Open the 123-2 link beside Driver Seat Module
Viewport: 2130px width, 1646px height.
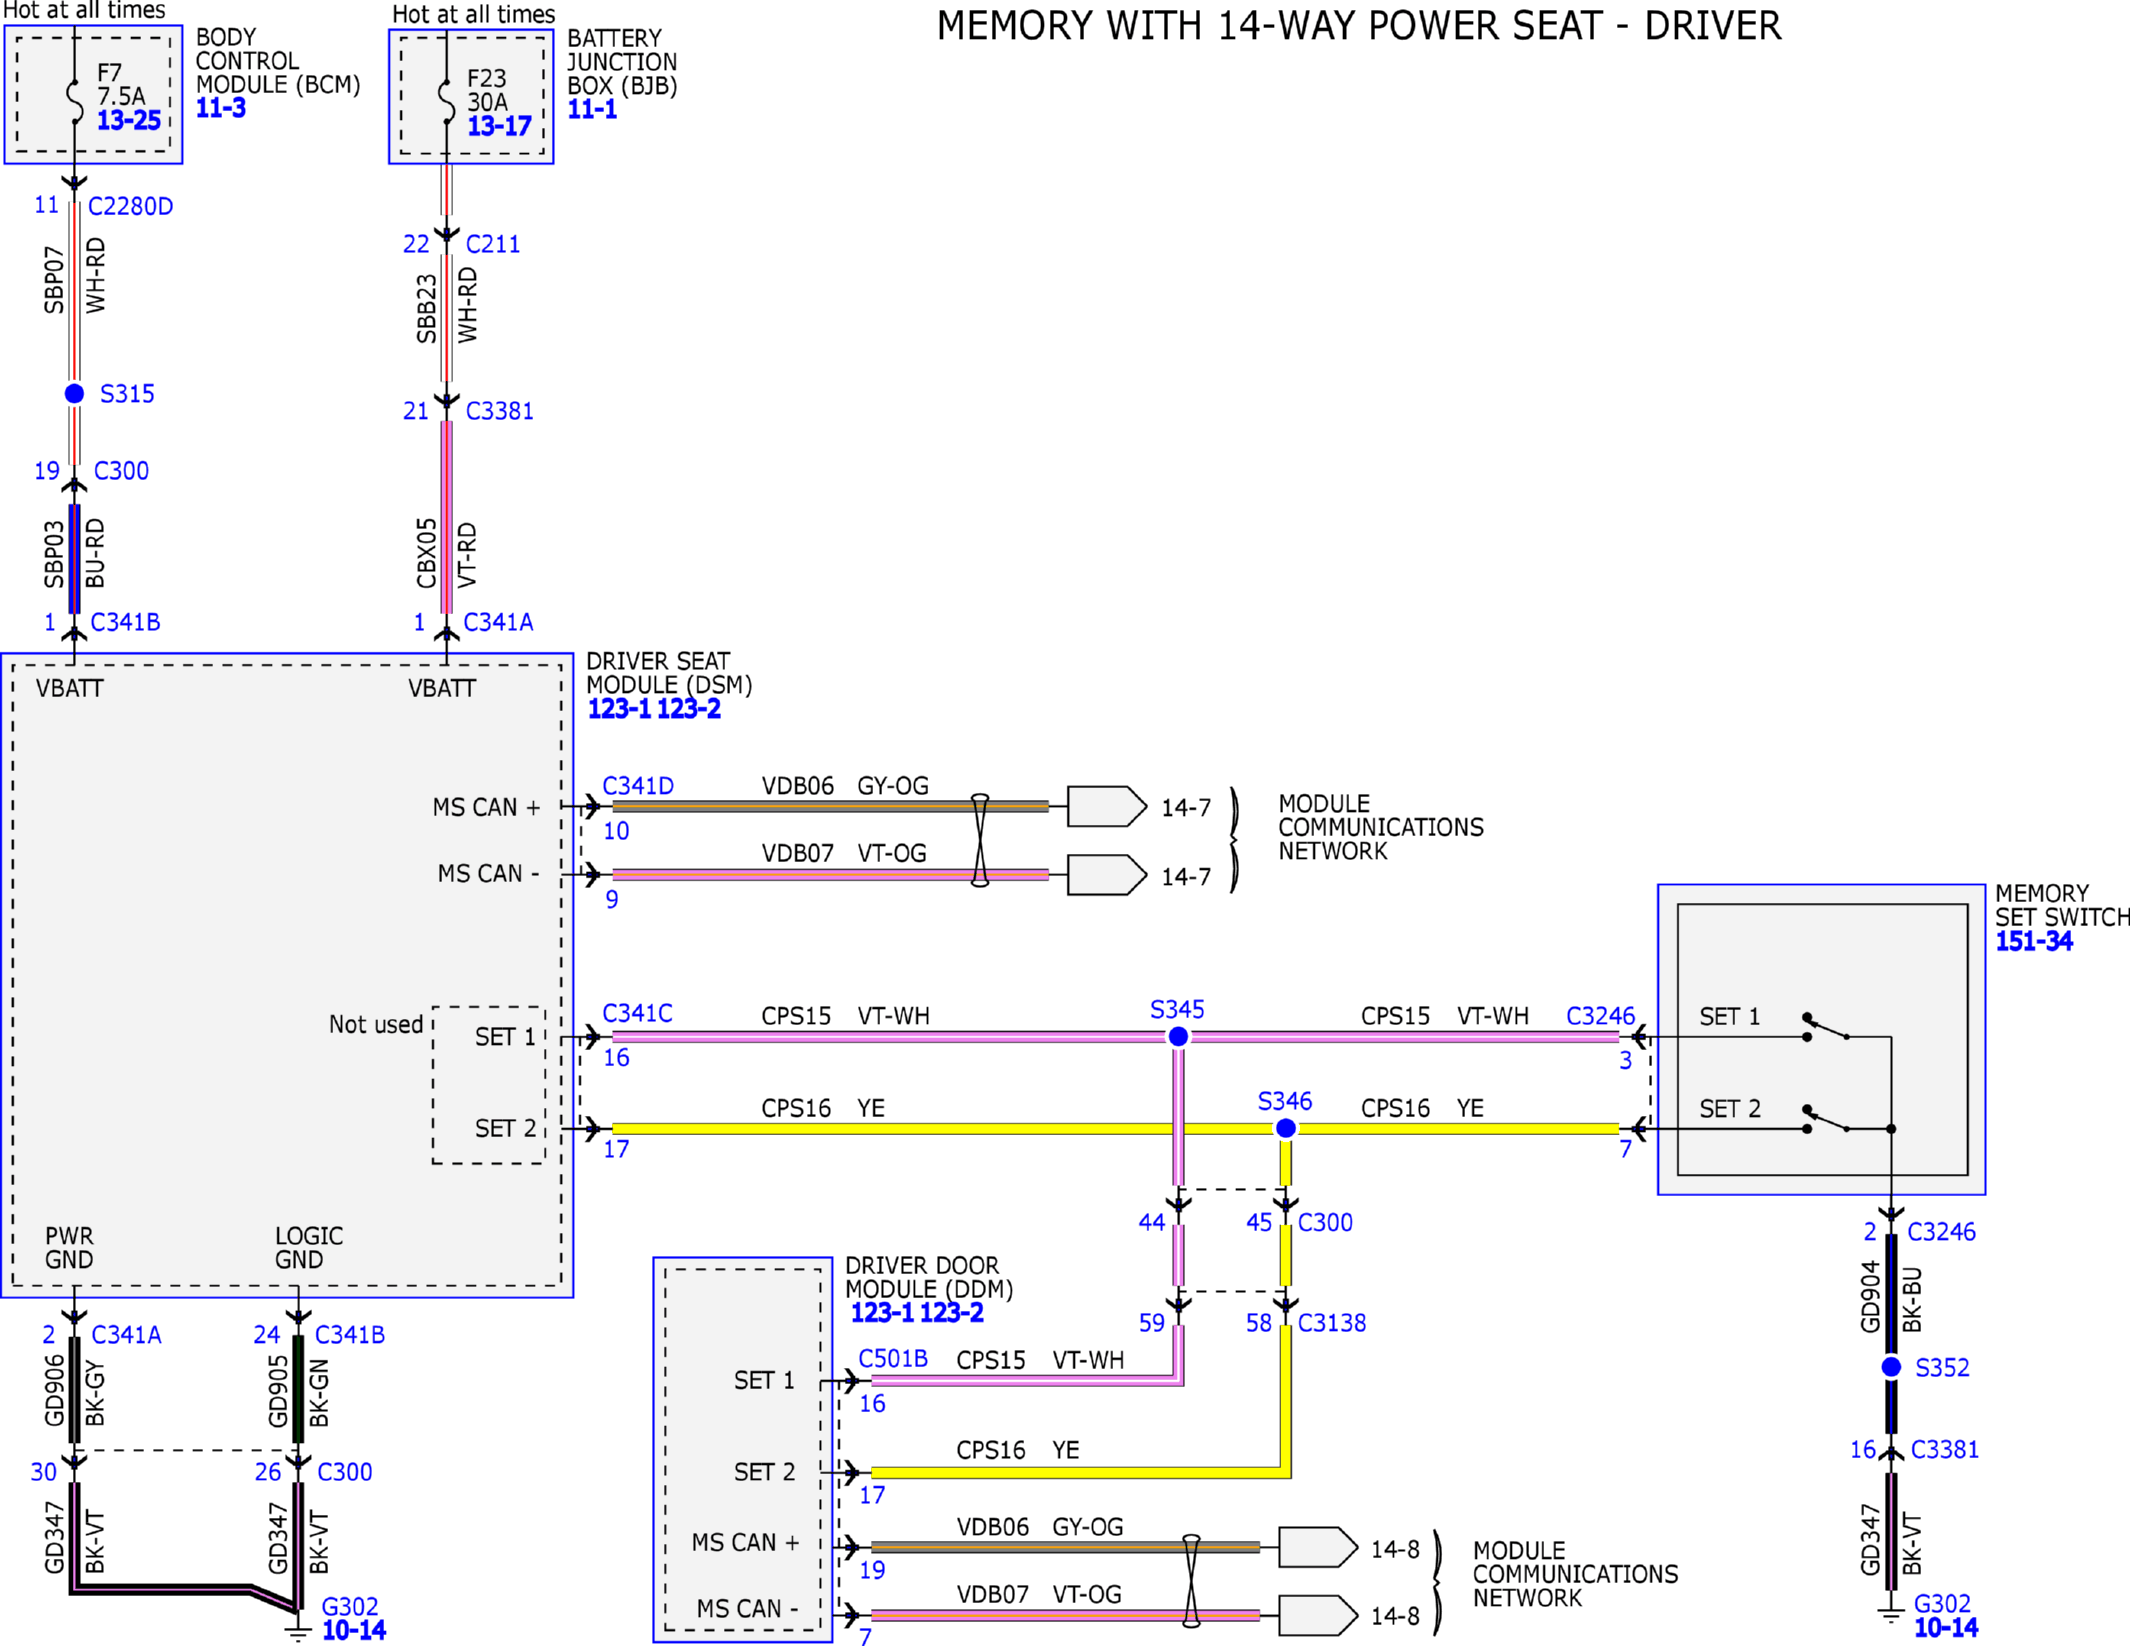pos(688,709)
